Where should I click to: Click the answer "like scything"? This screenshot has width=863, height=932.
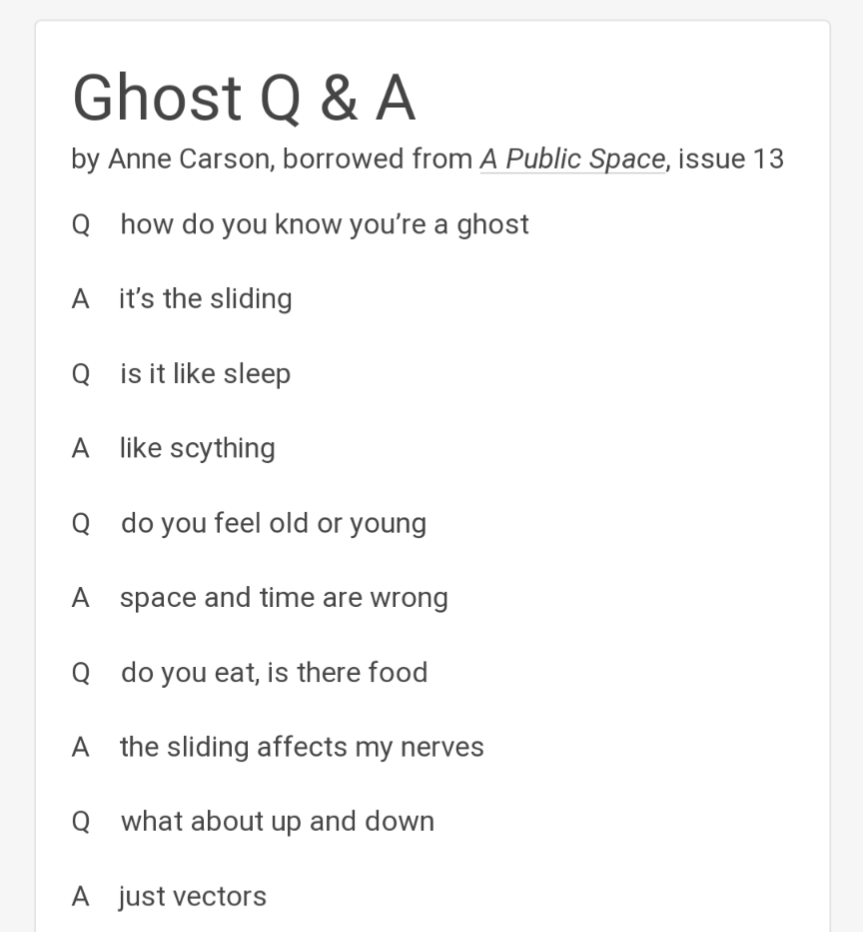197,448
